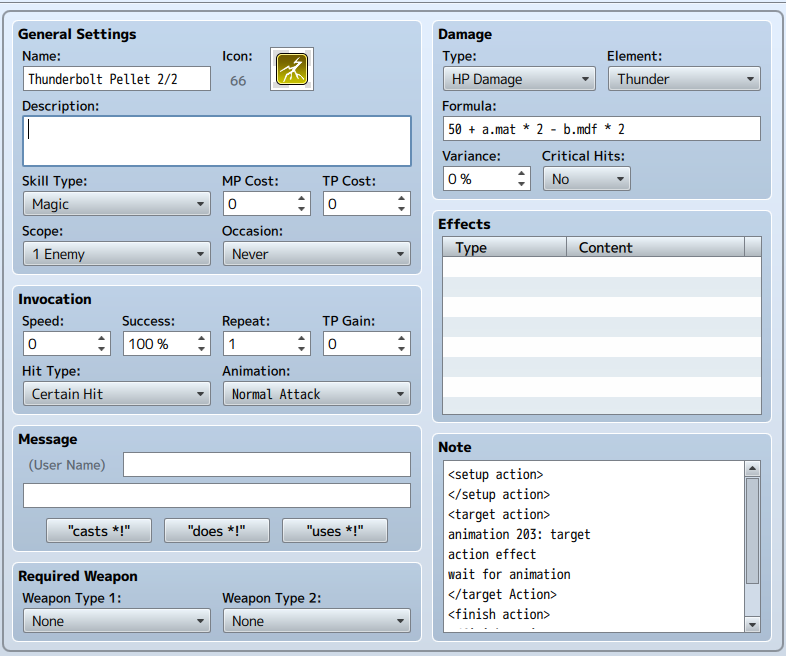The width and height of the screenshot is (786, 656).
Task: Increase TP Gain with the up arrow
Action: point(402,339)
